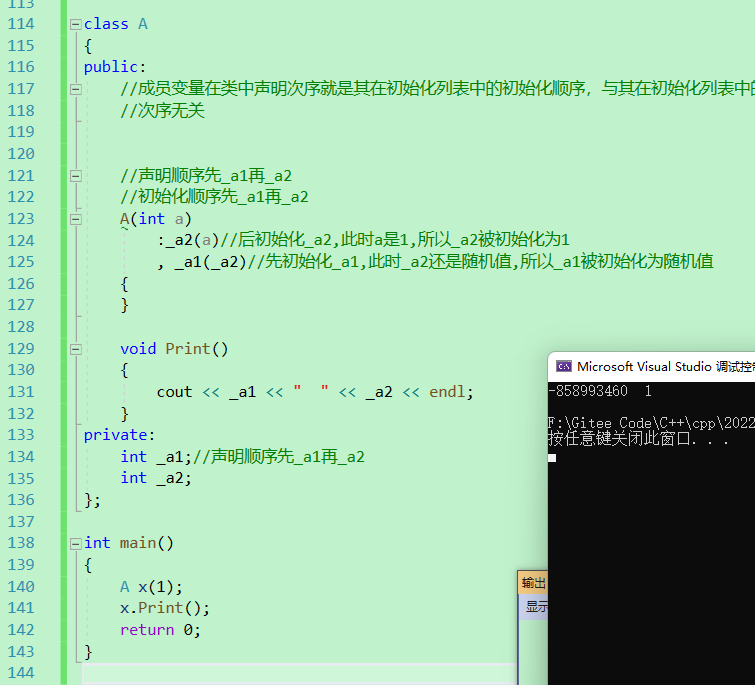Screen dimensions: 755x685
Task: Click the empty current line 144
Action: (299, 673)
